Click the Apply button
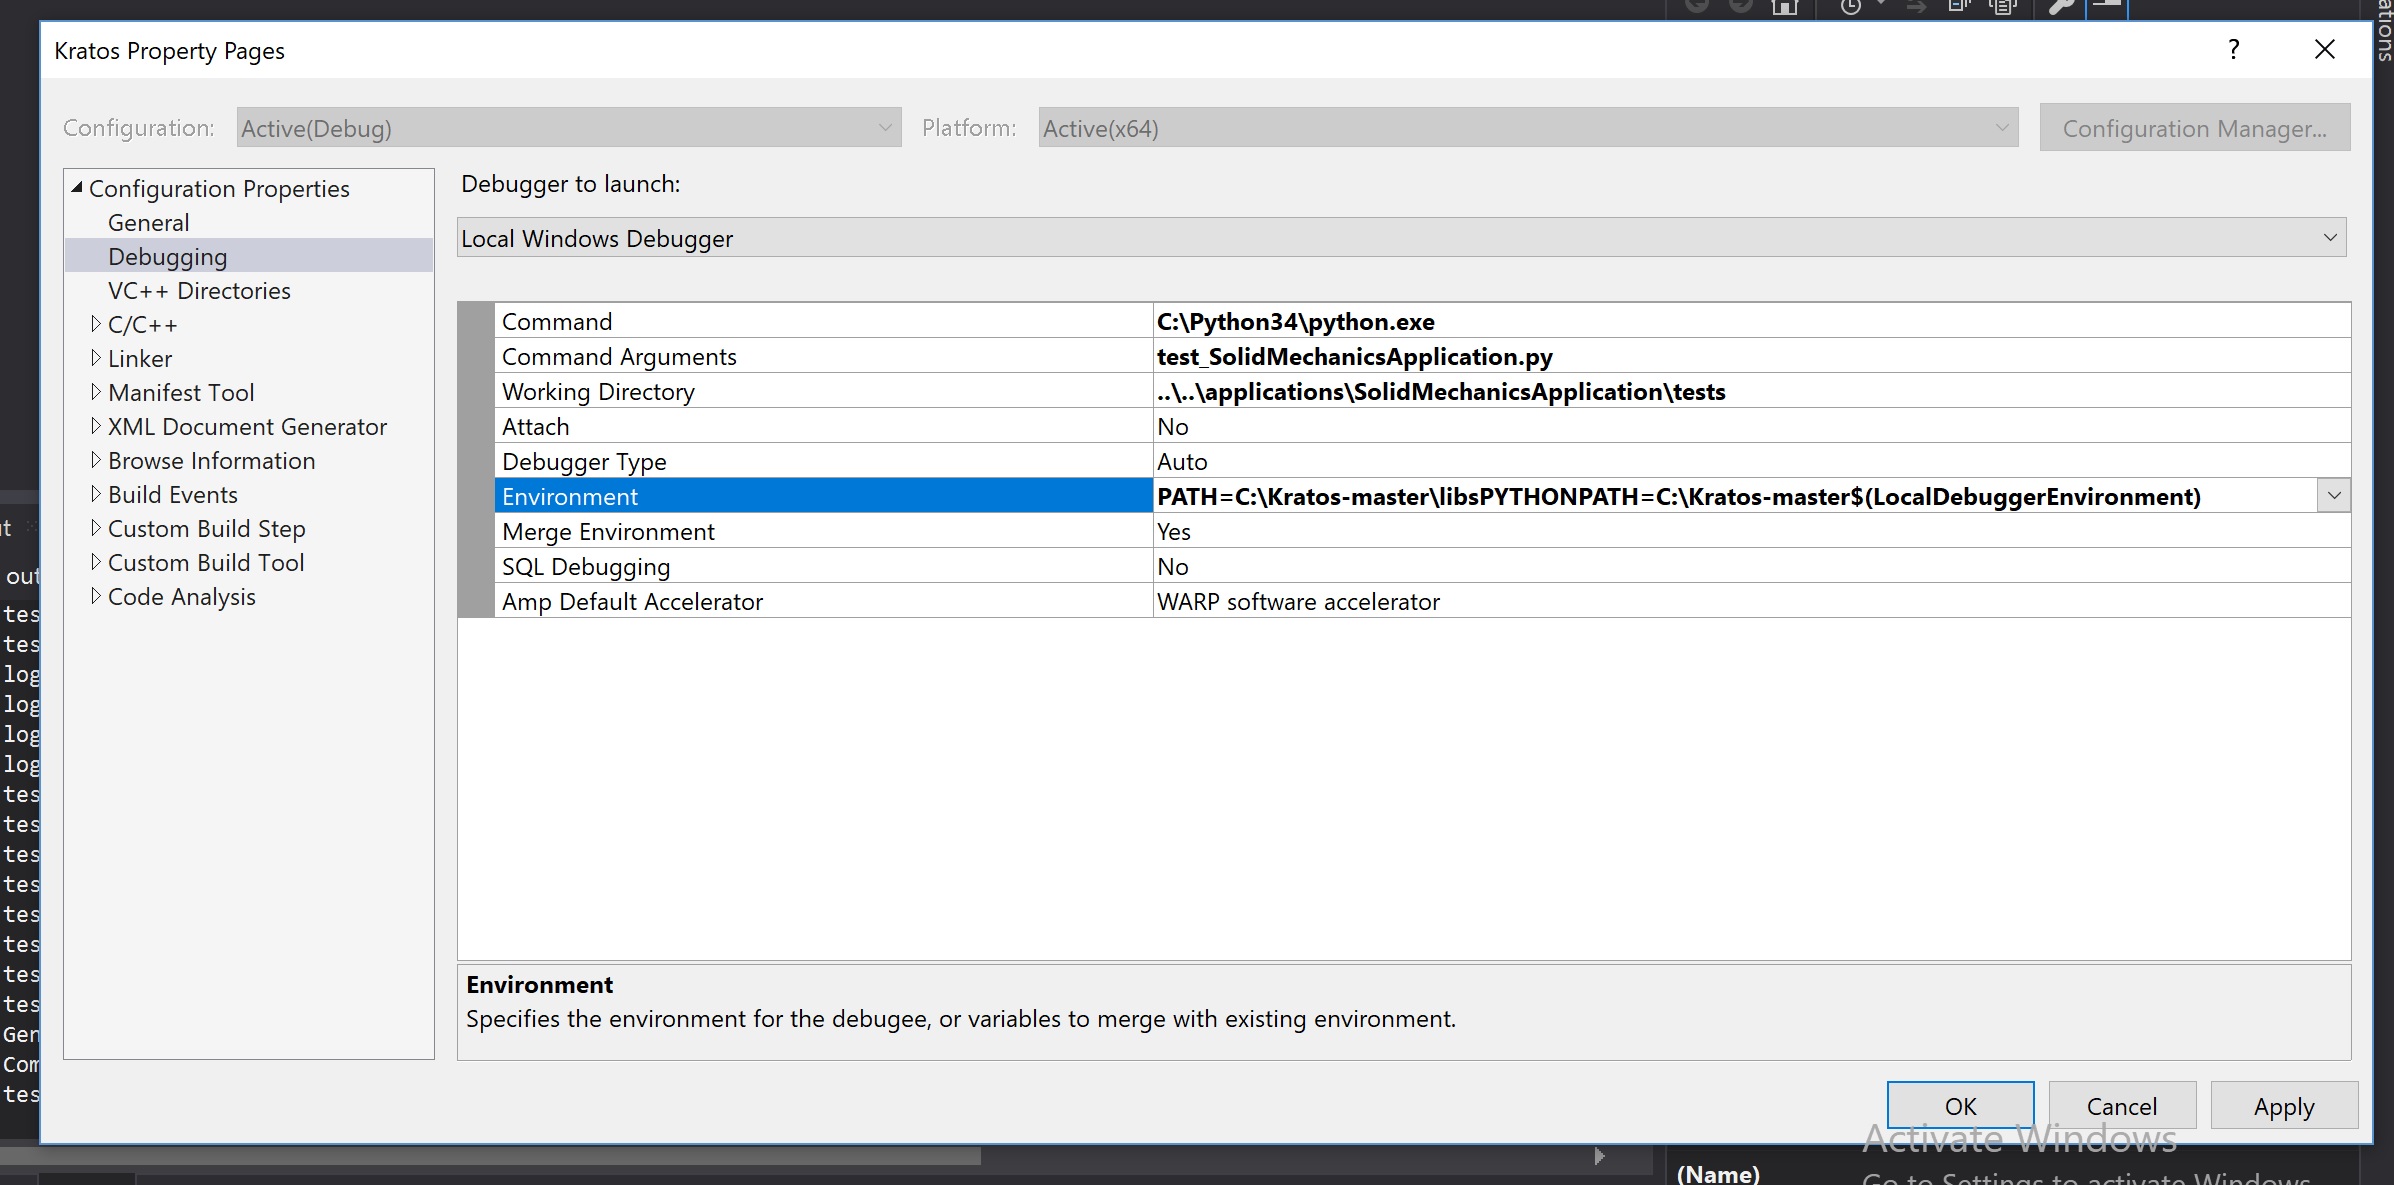The height and width of the screenshot is (1185, 2394). 2283,1106
